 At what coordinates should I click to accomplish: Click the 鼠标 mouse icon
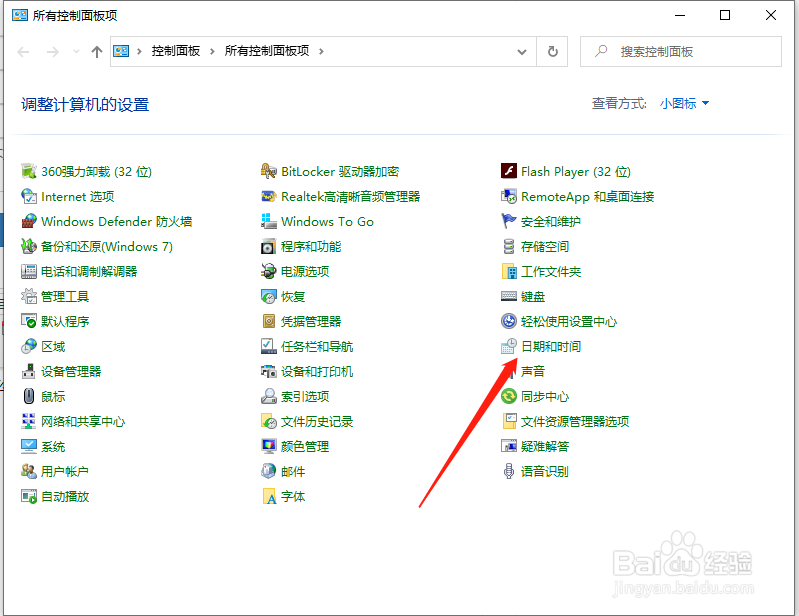[29, 396]
